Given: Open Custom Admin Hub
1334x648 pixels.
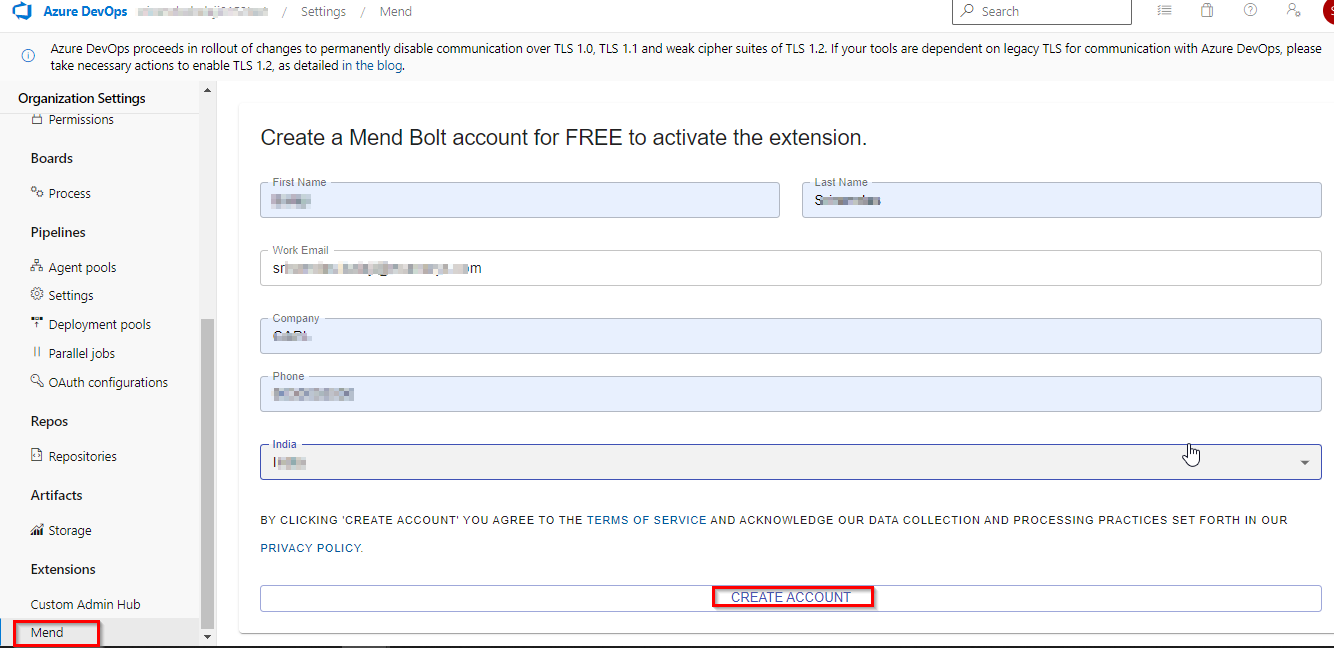Looking at the screenshot, I should click(x=85, y=604).
